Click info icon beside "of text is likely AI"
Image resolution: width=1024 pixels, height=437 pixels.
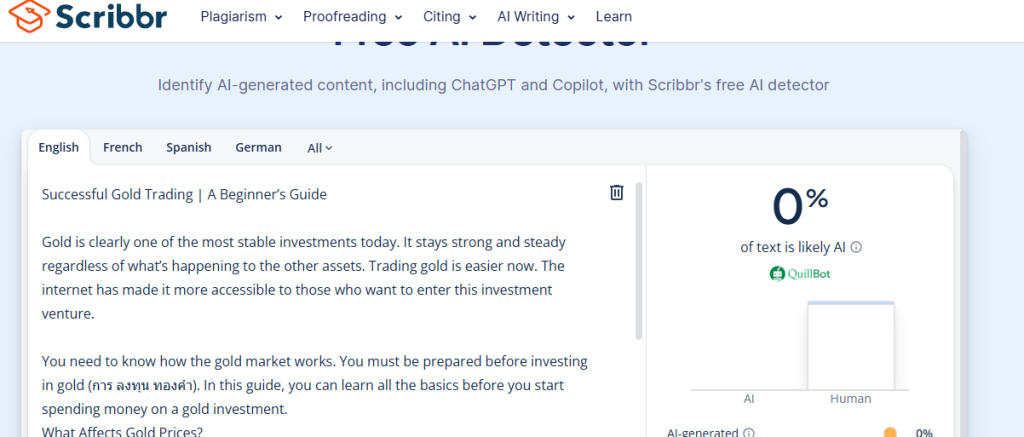click(x=856, y=247)
